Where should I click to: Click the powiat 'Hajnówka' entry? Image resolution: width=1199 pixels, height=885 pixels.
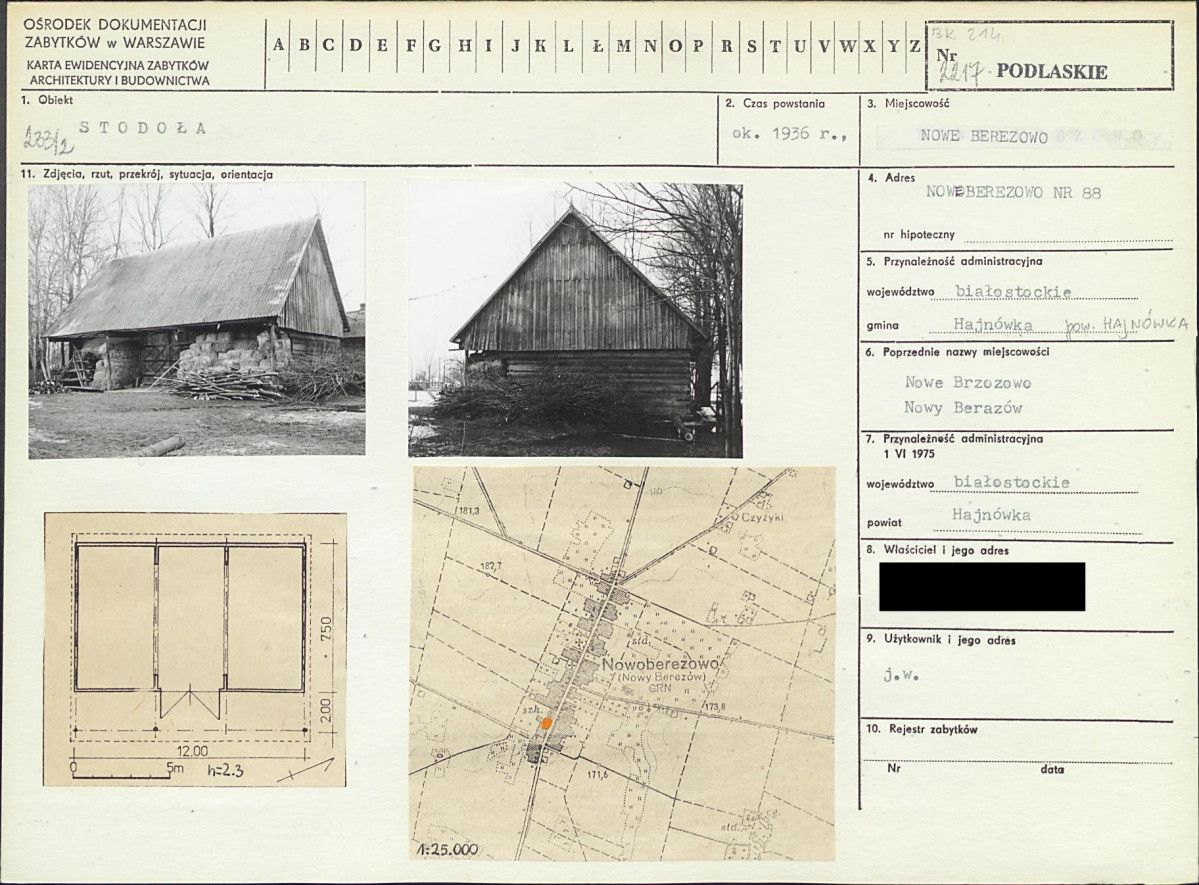click(x=991, y=515)
